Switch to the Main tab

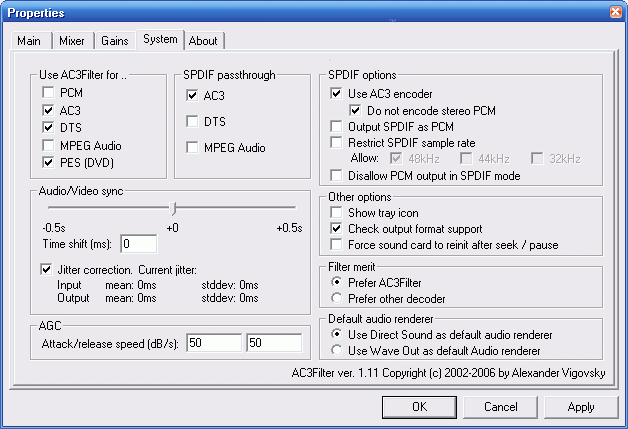tap(28, 41)
